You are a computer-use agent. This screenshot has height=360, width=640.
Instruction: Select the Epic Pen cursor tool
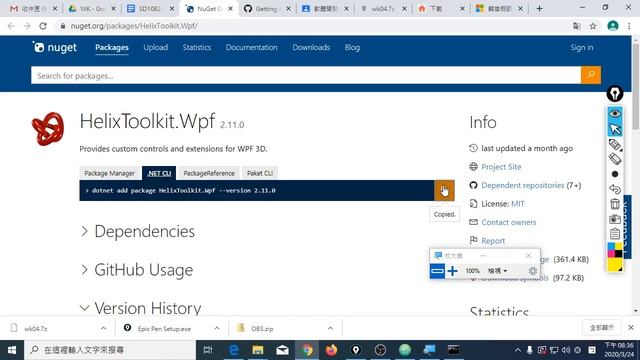(x=615, y=129)
